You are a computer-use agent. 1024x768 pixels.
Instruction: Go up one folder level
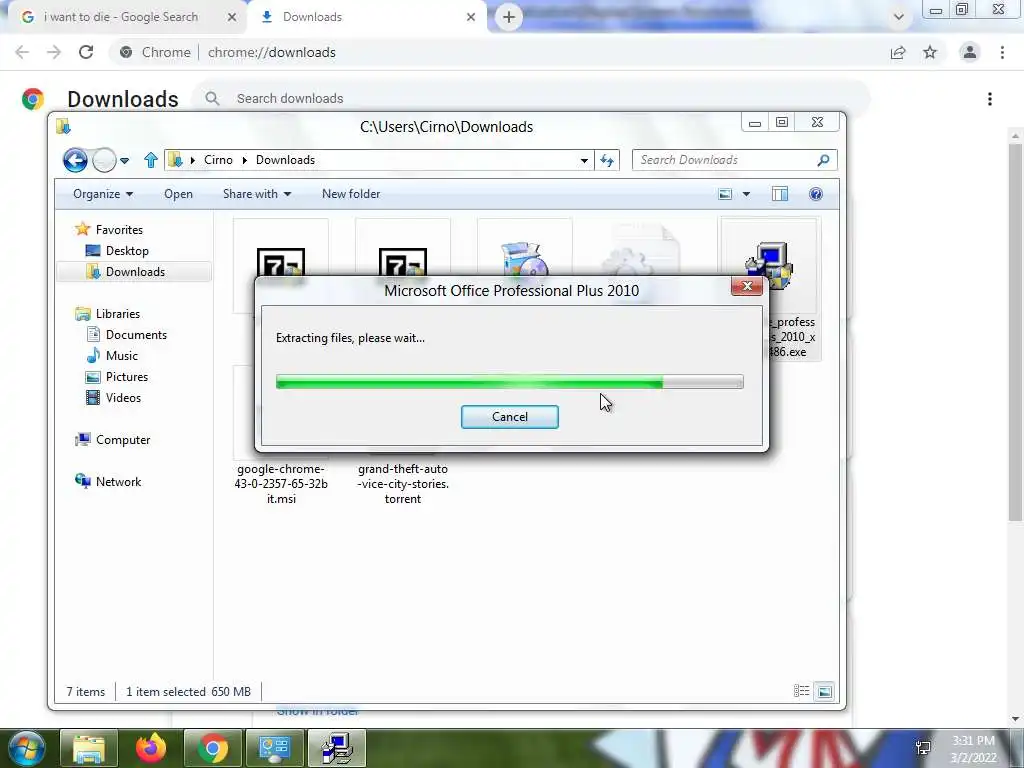(151, 160)
